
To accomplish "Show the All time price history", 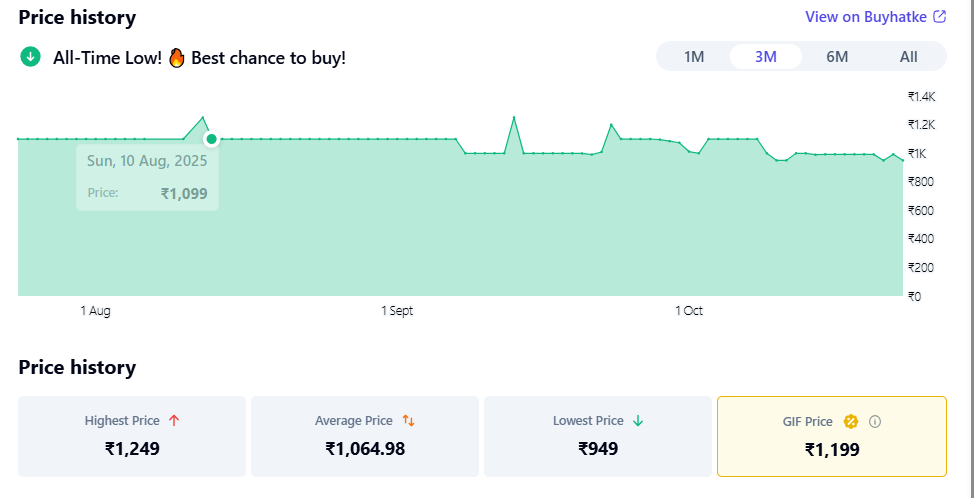I will click(908, 57).
